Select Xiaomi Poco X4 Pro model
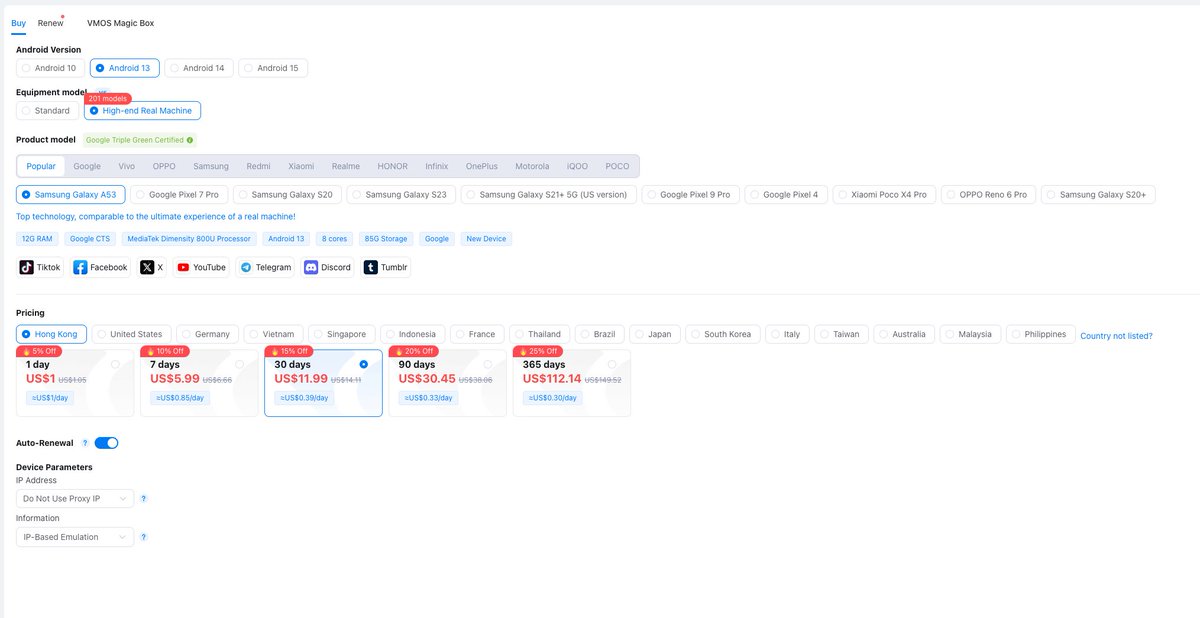The height and width of the screenshot is (618, 1200). point(884,194)
